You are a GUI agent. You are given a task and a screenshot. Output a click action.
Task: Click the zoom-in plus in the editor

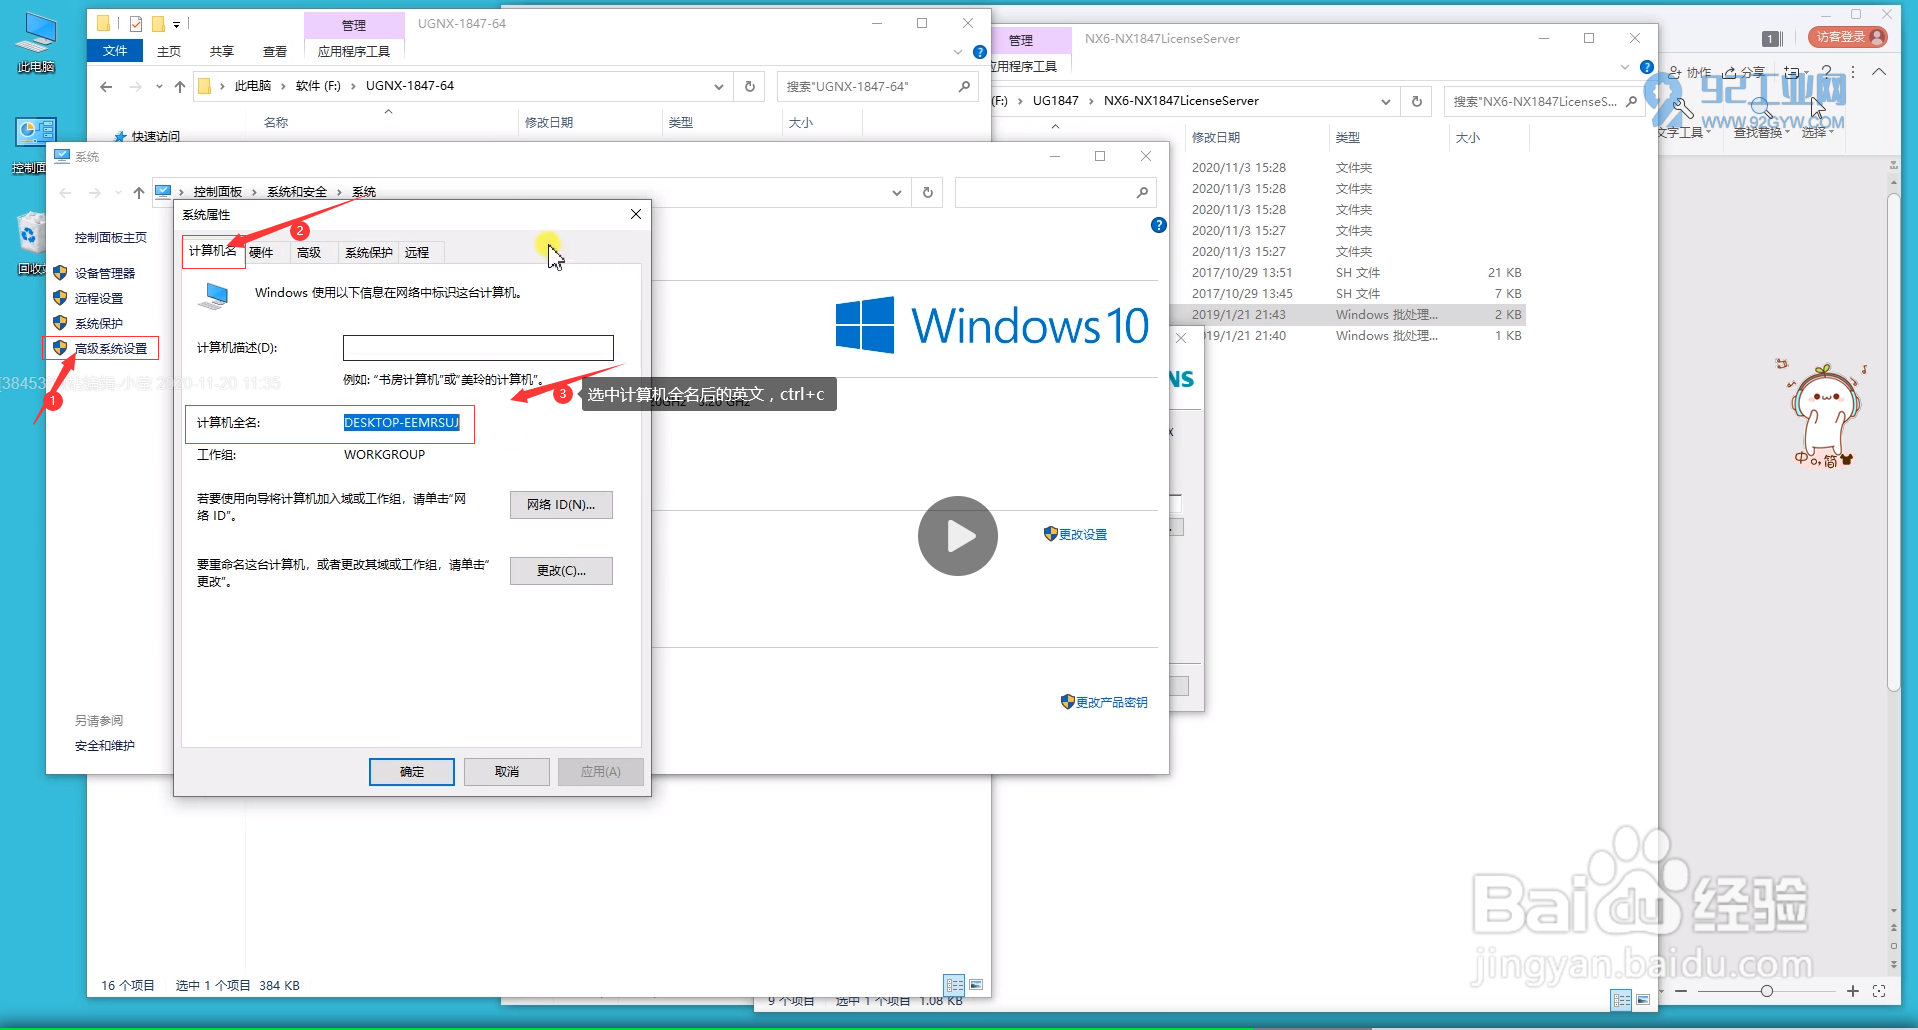[1853, 991]
